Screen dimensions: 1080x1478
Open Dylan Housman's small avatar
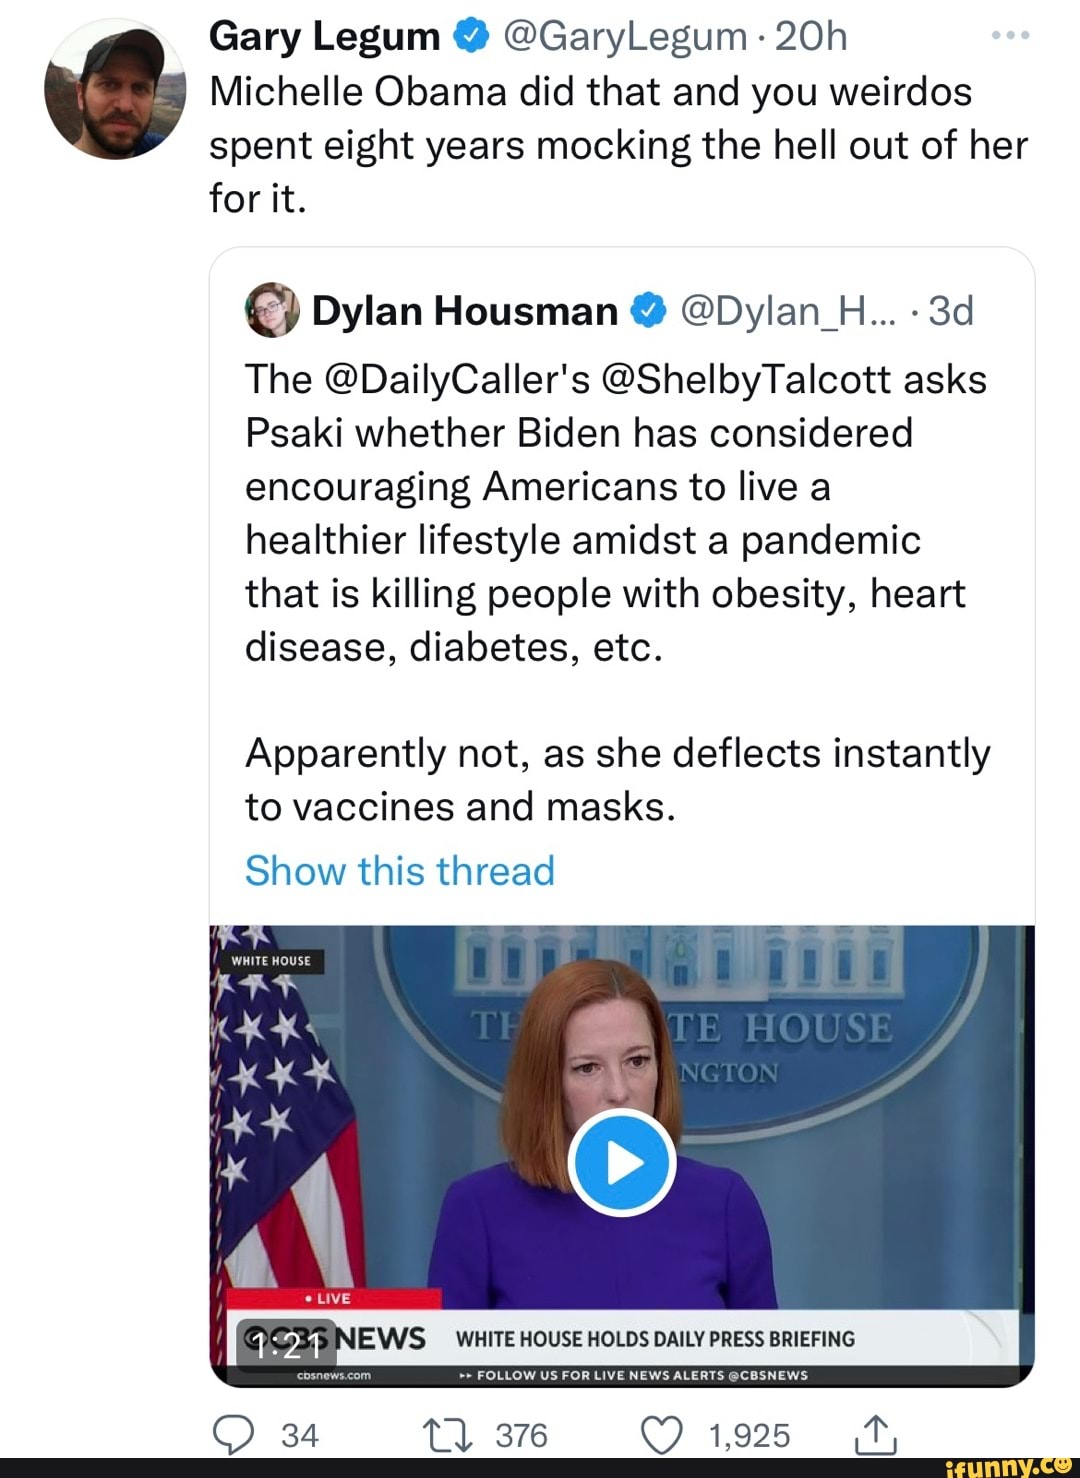point(272,311)
